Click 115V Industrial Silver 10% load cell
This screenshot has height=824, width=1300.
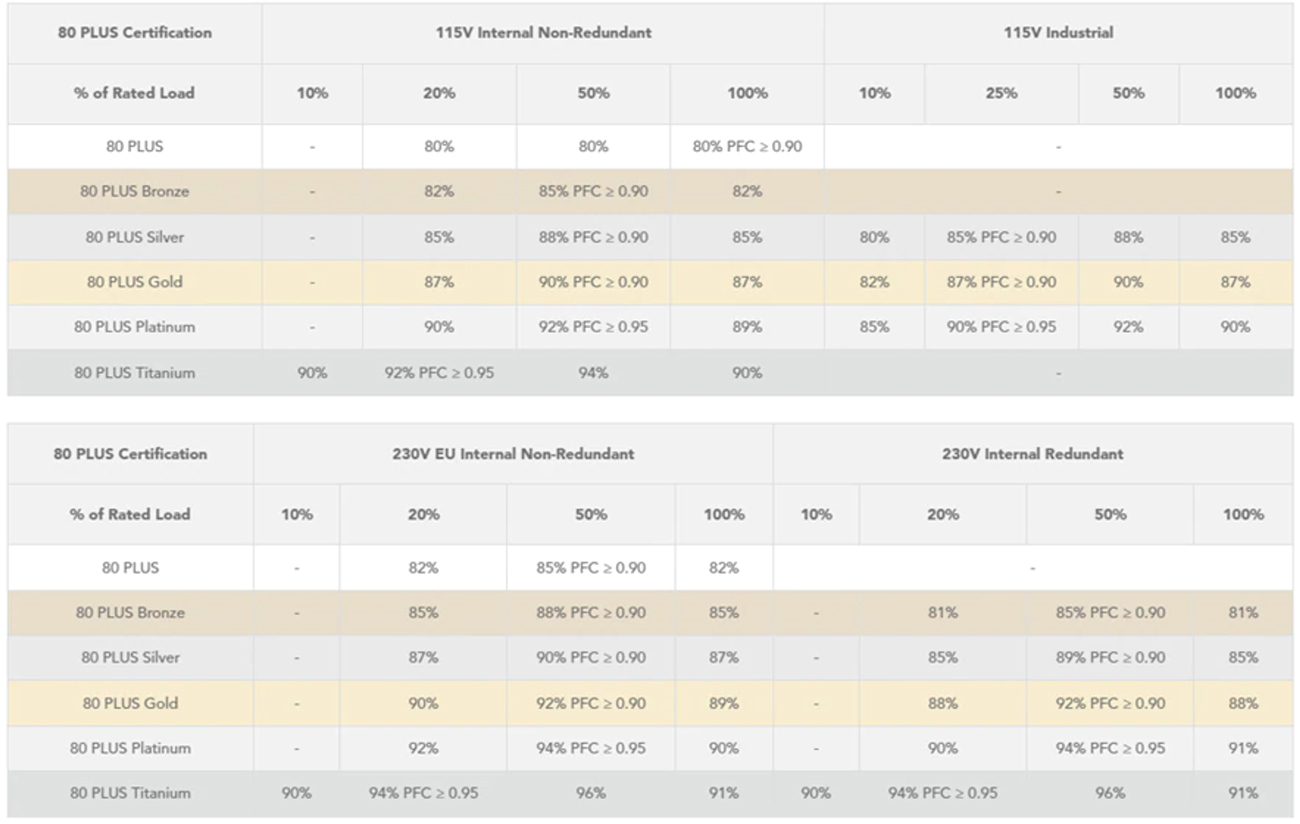click(874, 237)
